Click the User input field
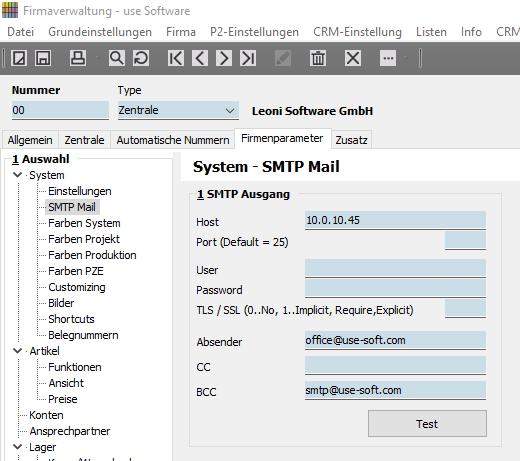Image resolution: width=520 pixels, height=461 pixels. coord(395,268)
